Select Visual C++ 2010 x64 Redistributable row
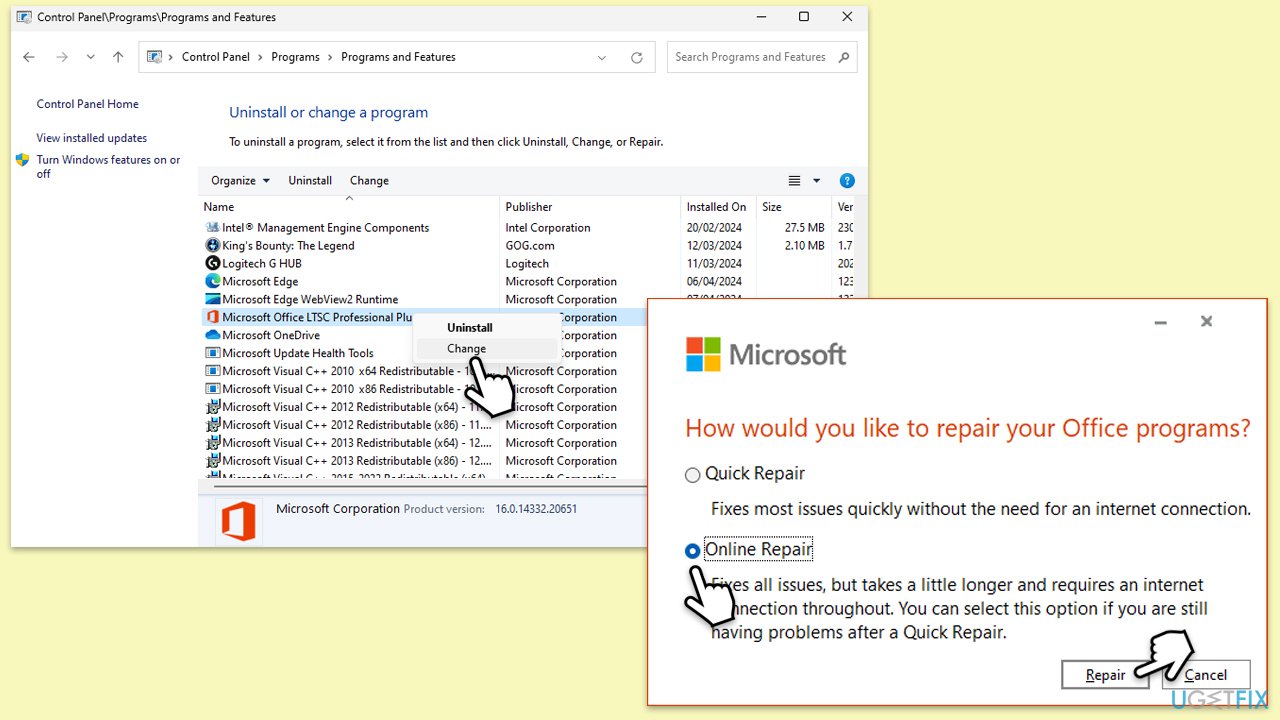The image size is (1280, 720). pyautogui.click(x=424, y=372)
